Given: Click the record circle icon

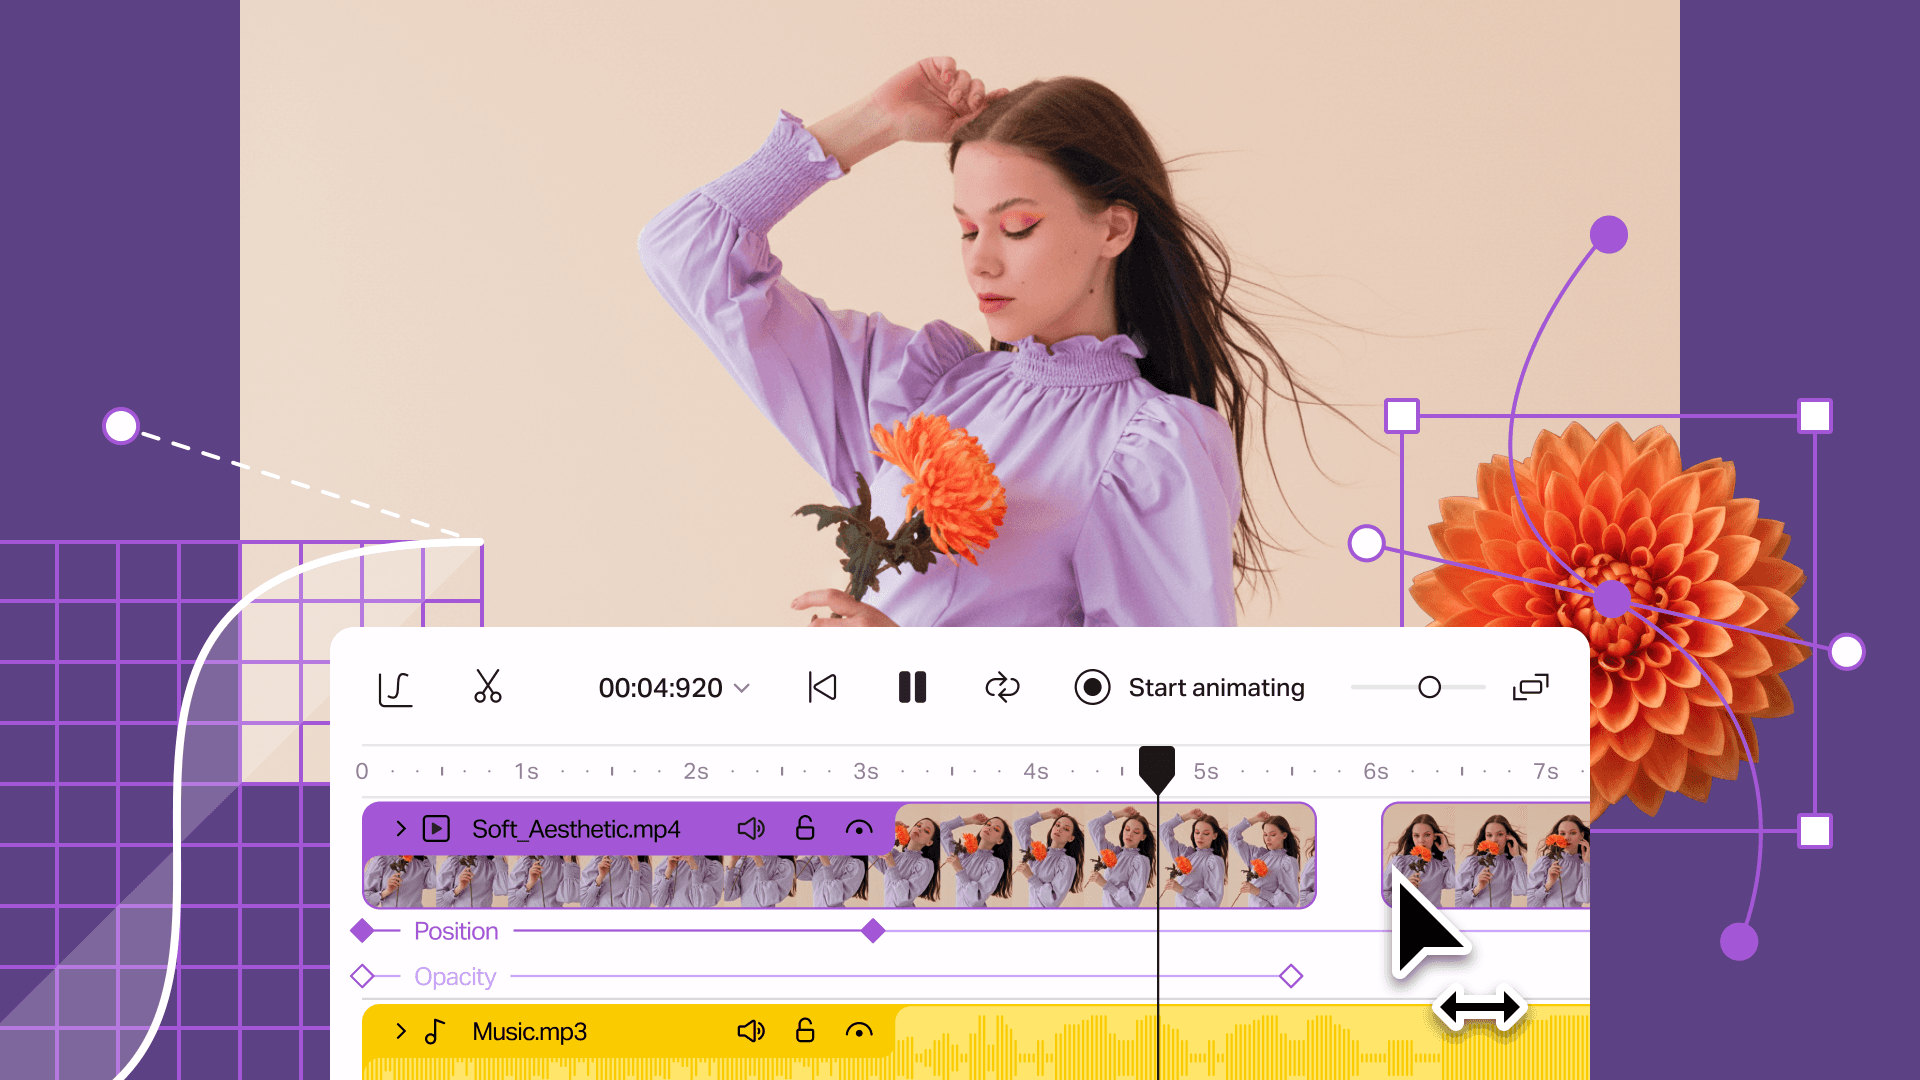Looking at the screenshot, I should (x=1092, y=687).
